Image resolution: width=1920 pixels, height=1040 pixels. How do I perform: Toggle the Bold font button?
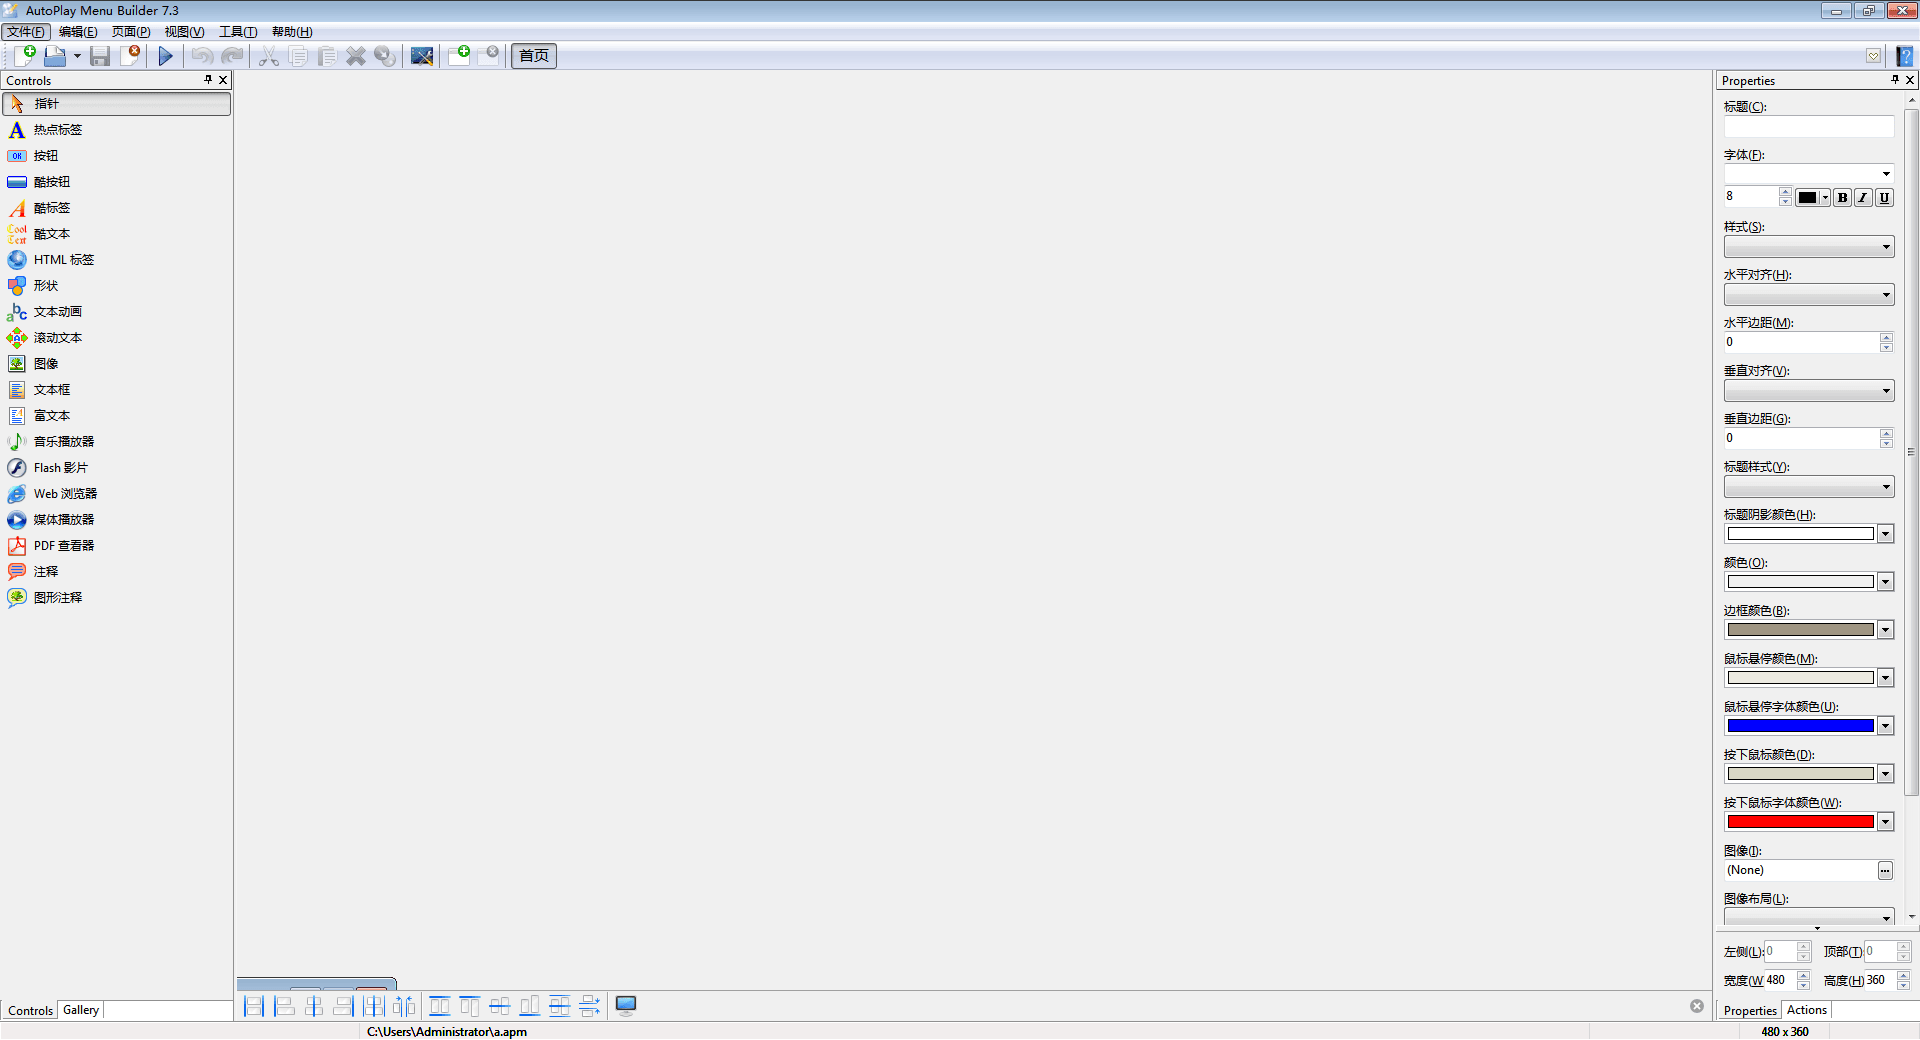point(1842,198)
